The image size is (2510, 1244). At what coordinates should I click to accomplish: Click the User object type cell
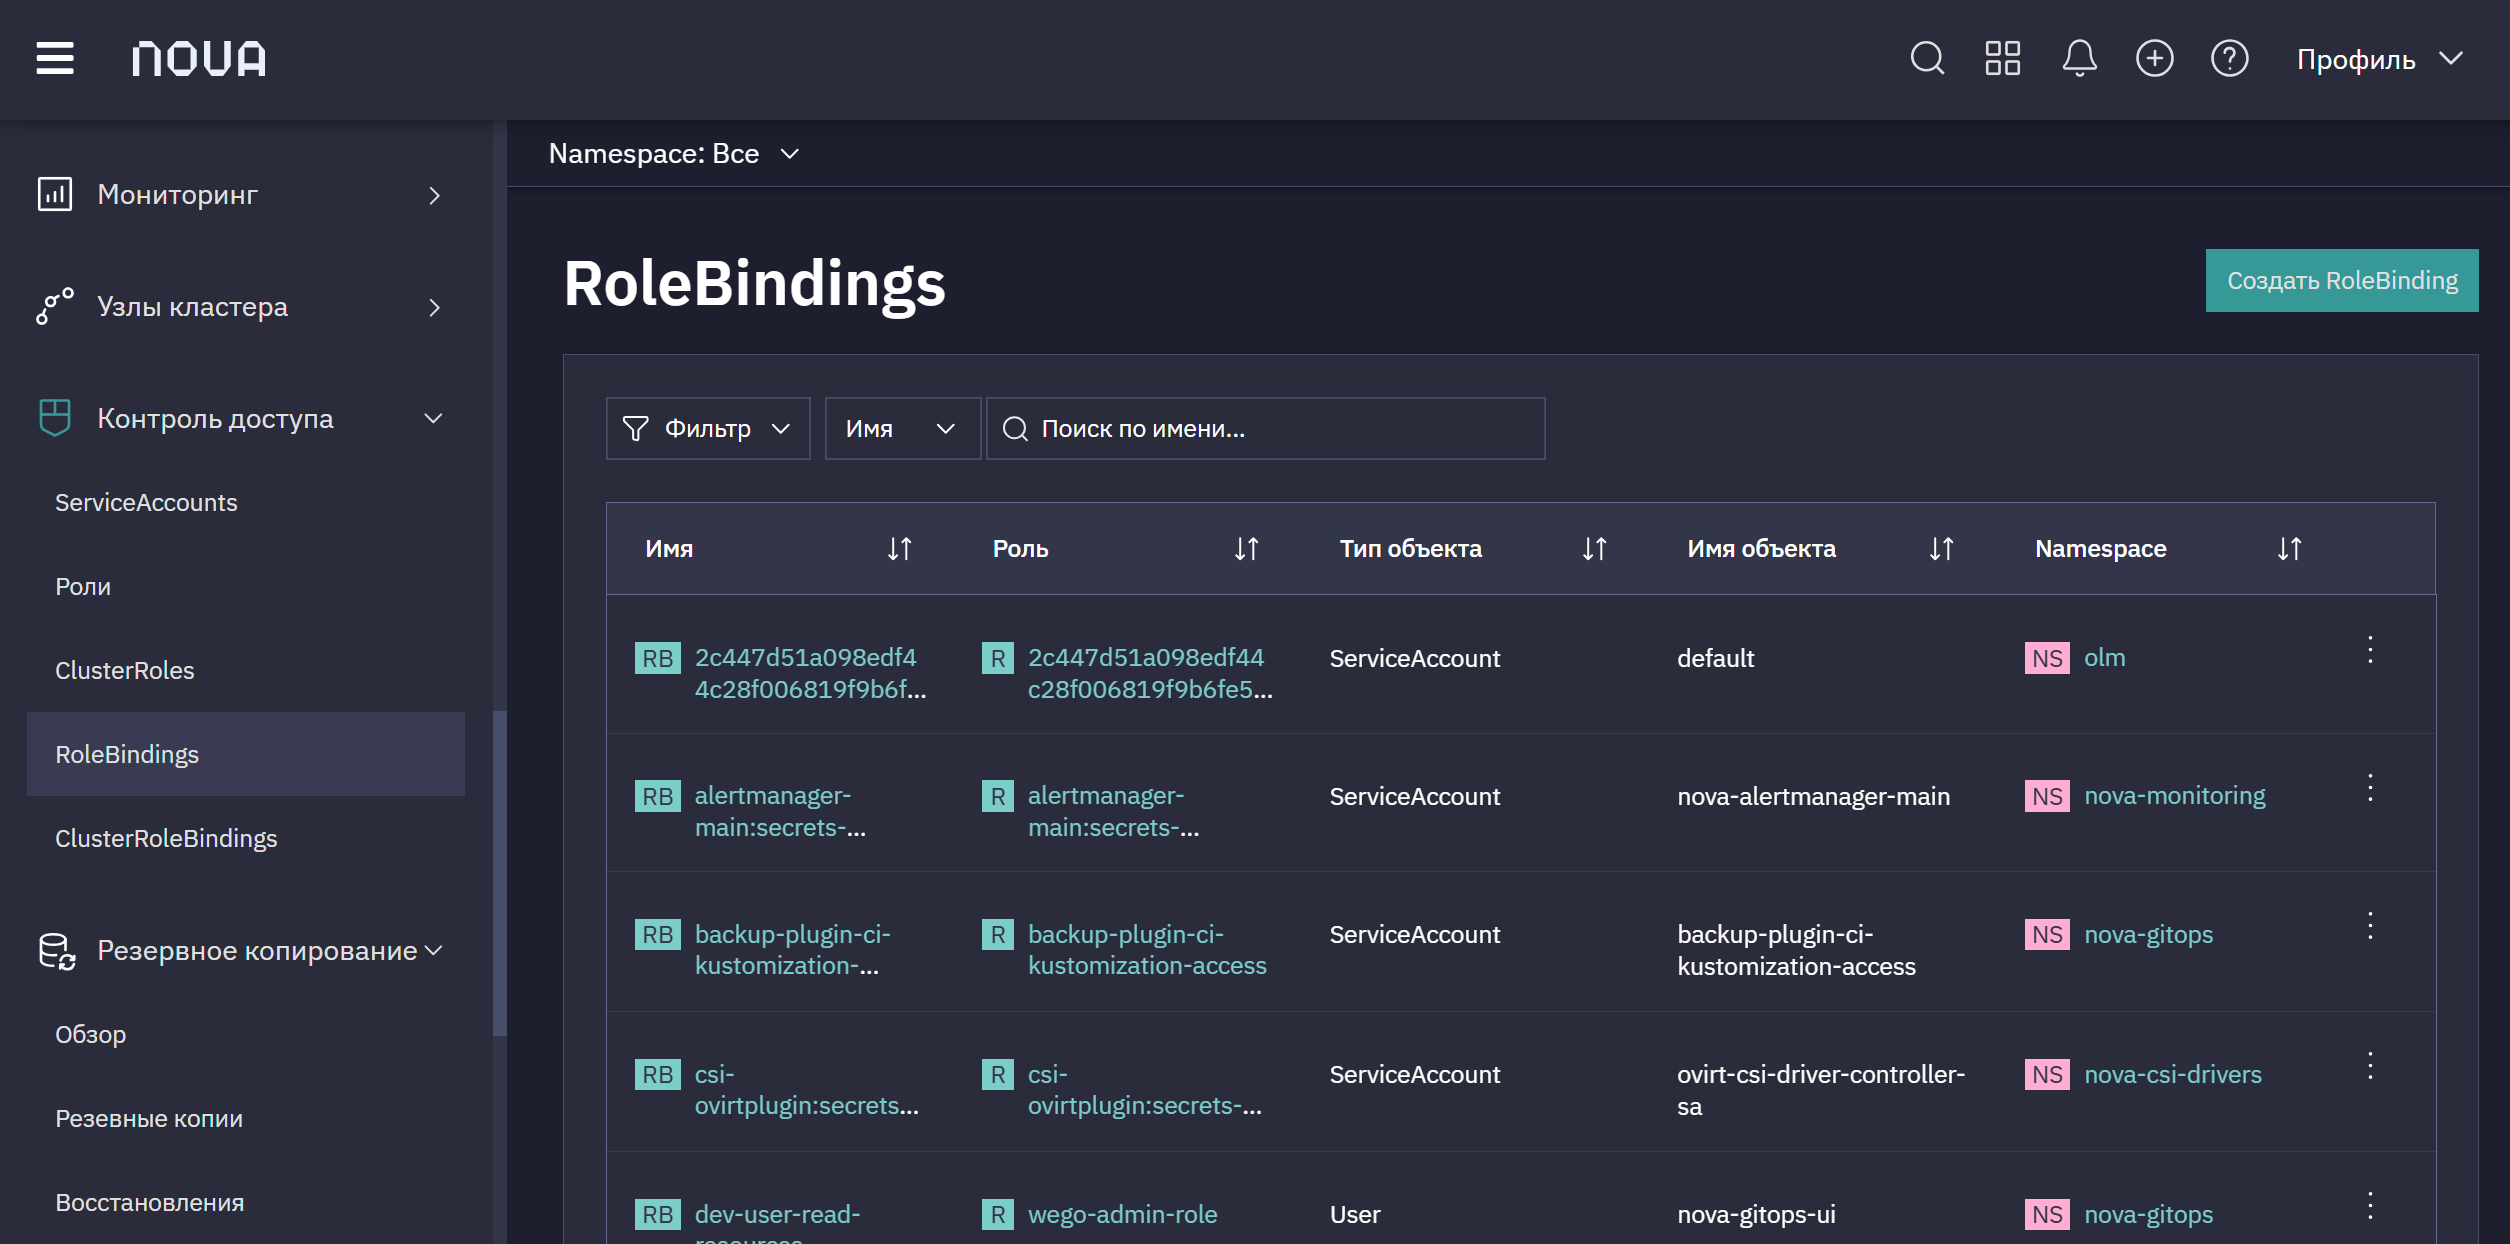(x=1355, y=1214)
